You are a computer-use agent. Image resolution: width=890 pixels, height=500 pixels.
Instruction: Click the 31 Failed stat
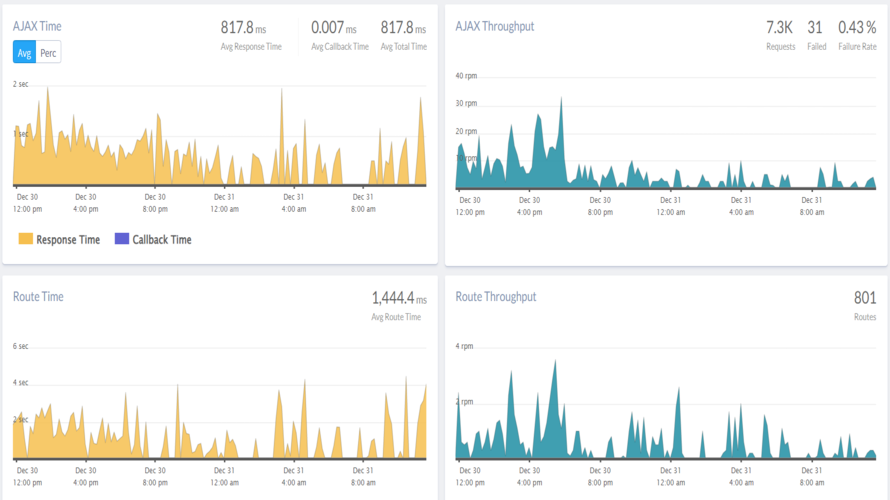[816, 35]
